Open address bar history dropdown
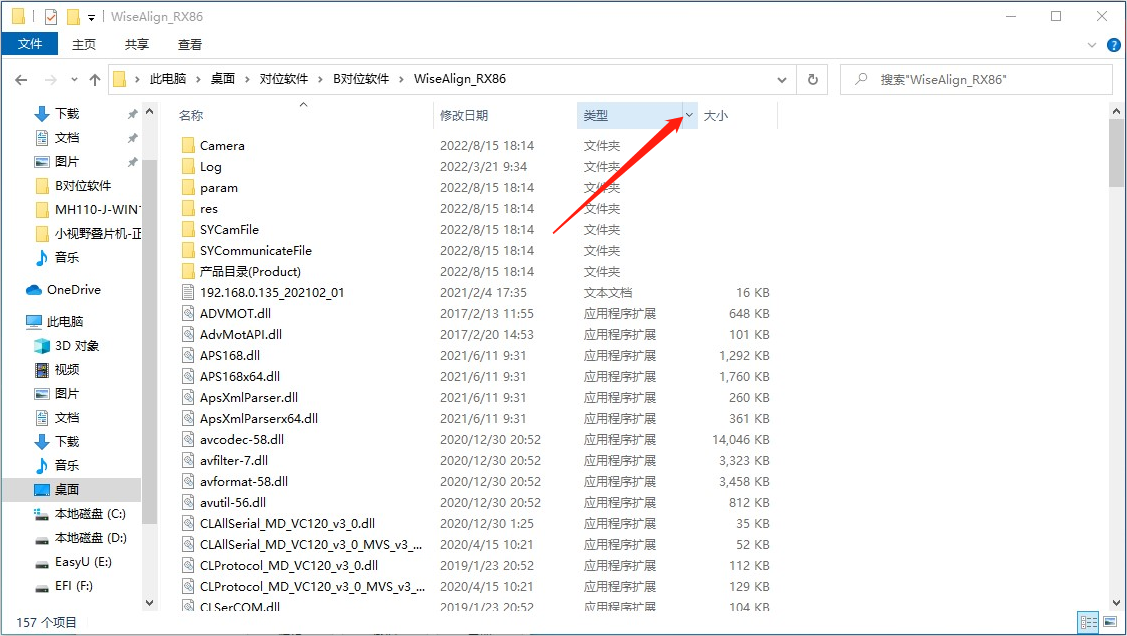This screenshot has height=636, width=1127. [784, 80]
